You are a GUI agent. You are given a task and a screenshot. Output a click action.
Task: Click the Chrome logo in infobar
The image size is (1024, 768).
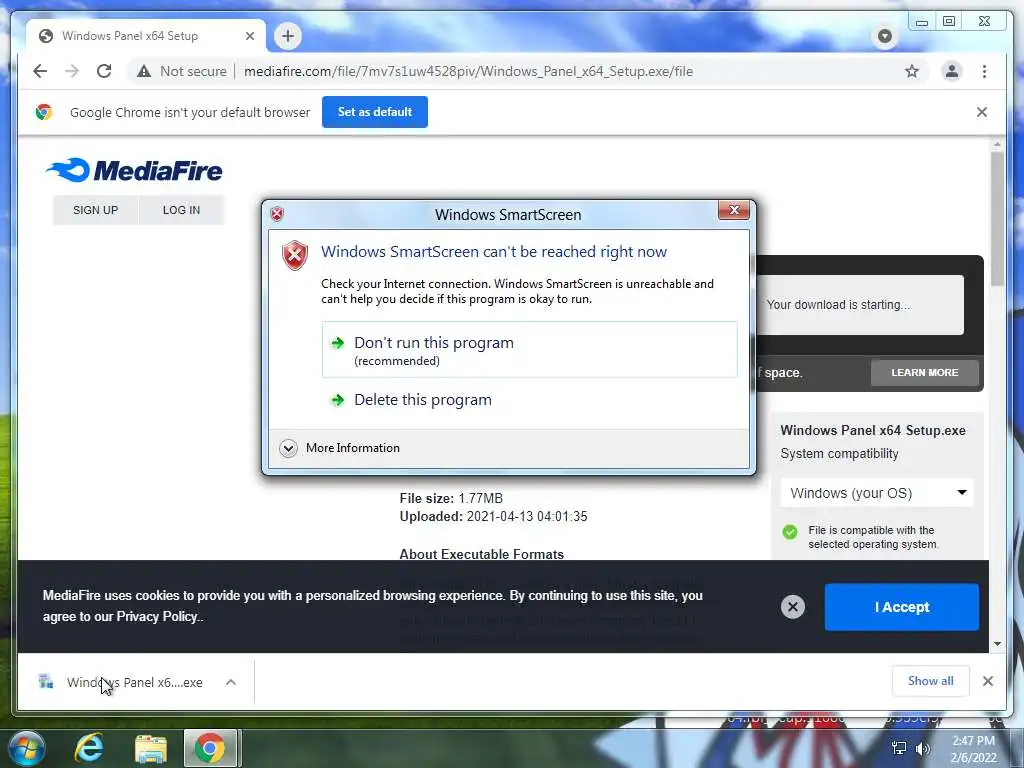pyautogui.click(x=44, y=112)
